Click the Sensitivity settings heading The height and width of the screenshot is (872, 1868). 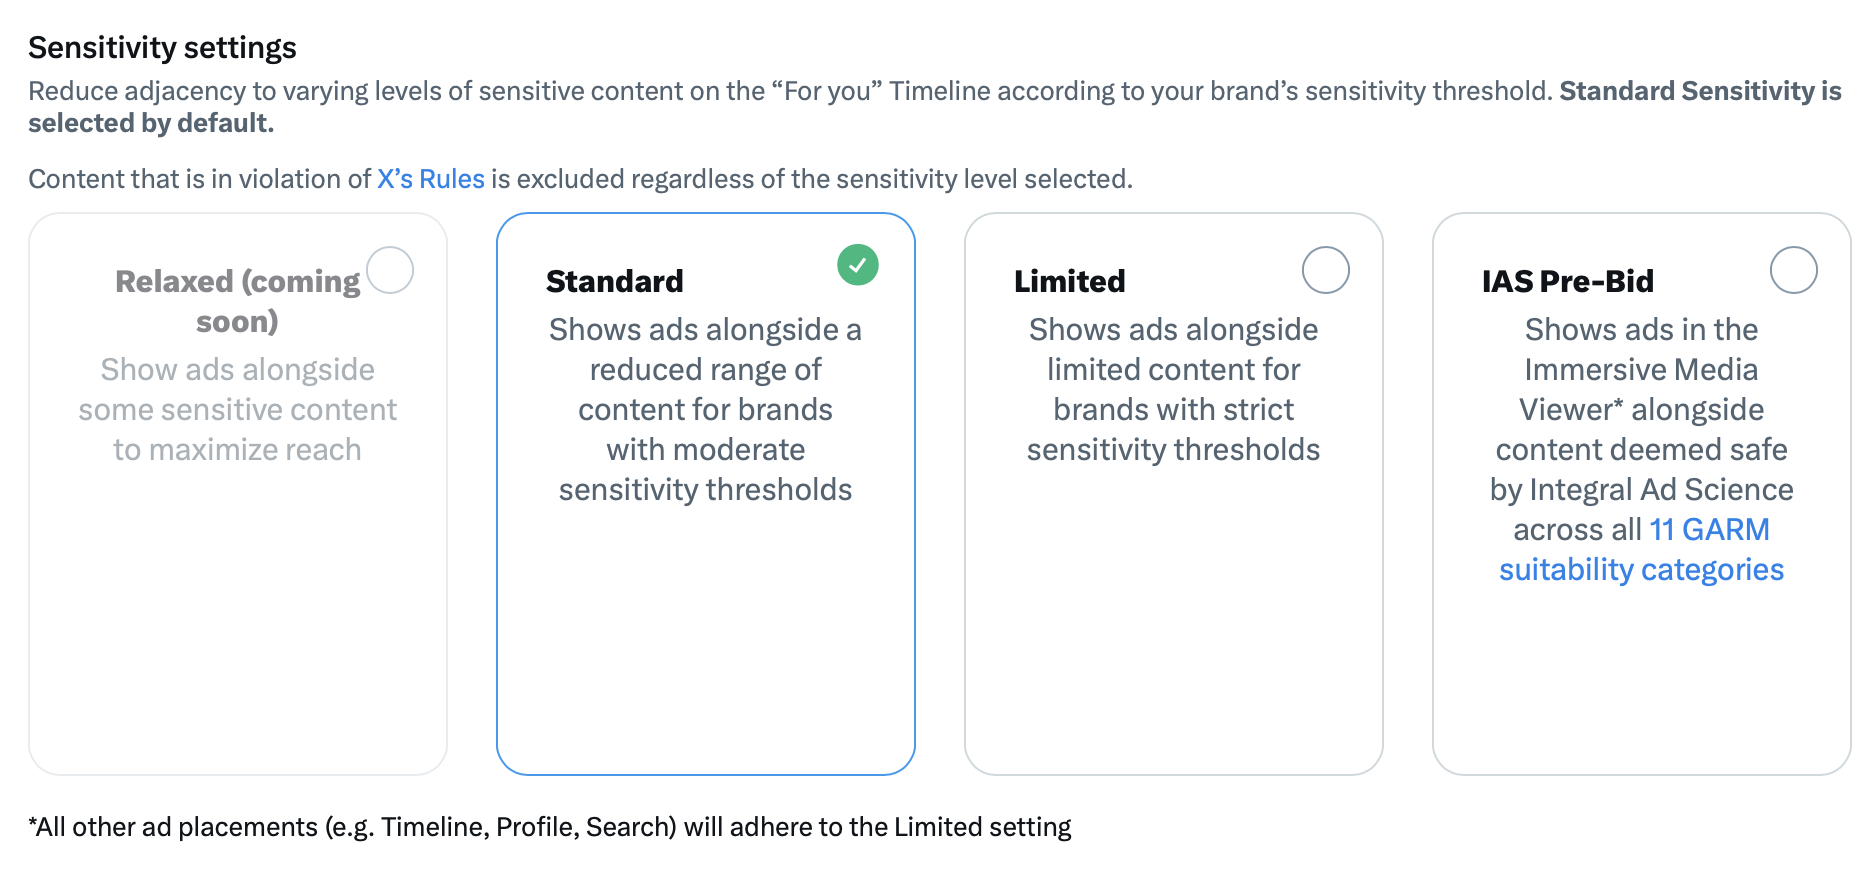pos(162,47)
